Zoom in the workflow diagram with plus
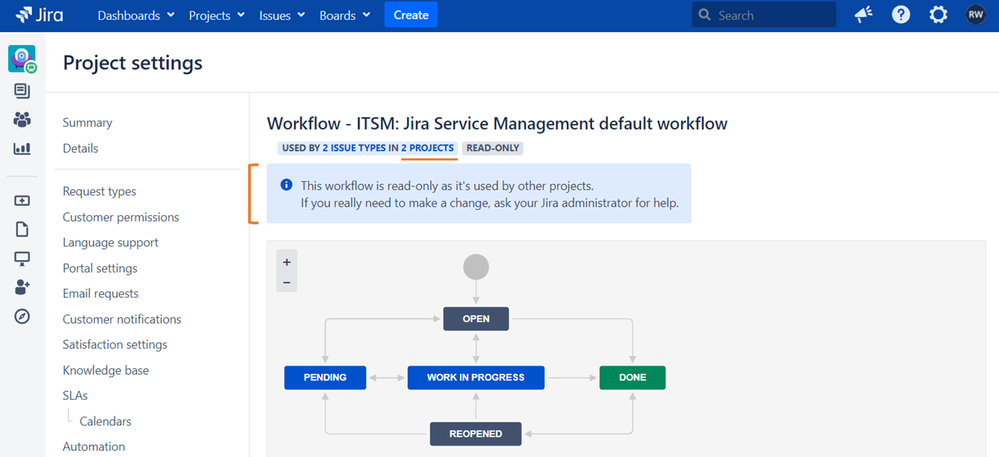999x457 pixels. coord(287,262)
